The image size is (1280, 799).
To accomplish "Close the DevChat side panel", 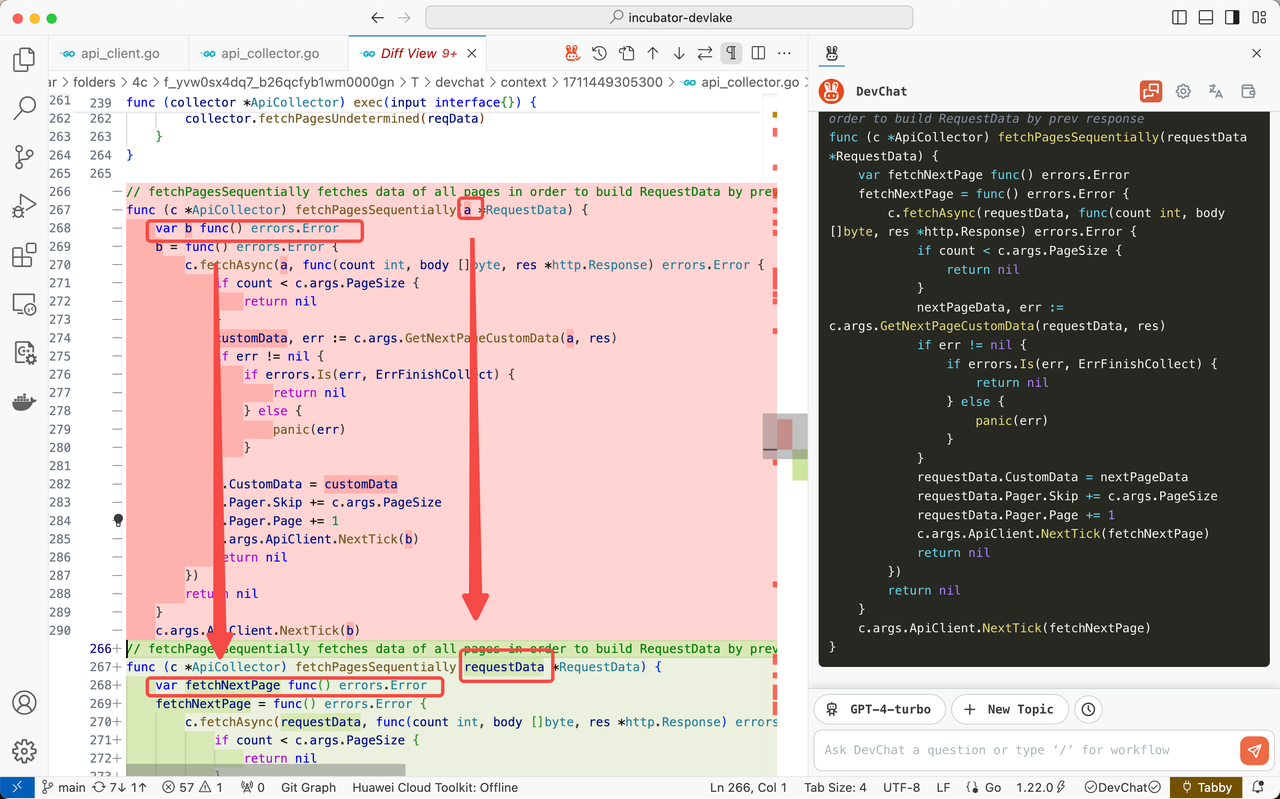I will pos(1257,54).
